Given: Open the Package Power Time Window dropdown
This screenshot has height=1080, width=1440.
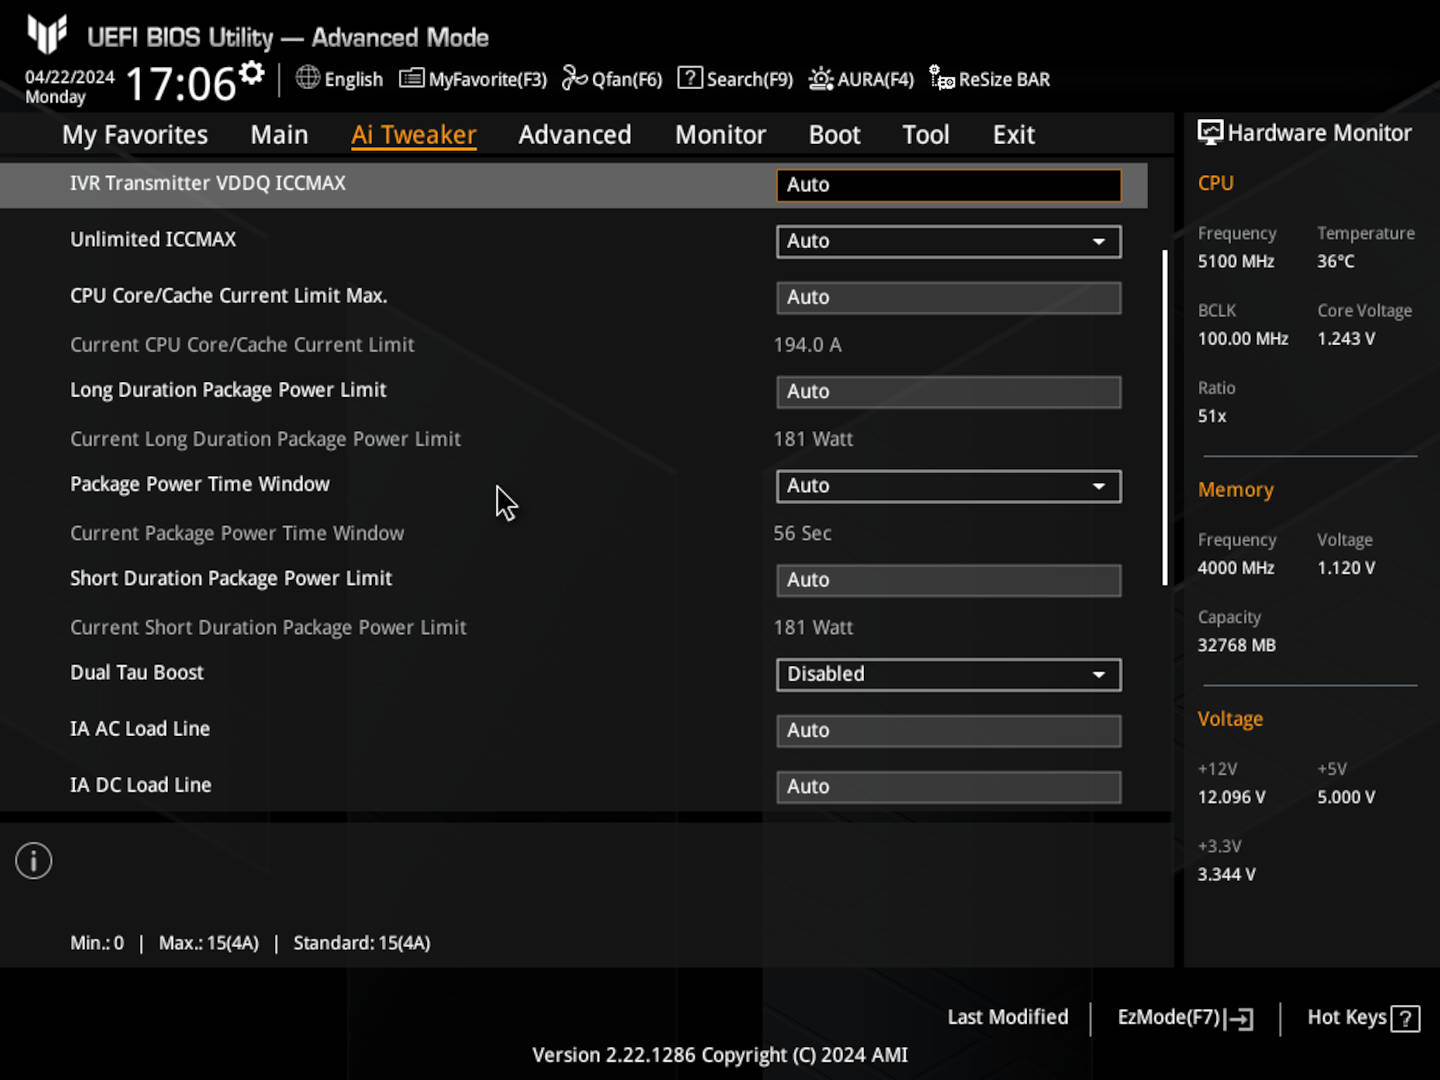Looking at the screenshot, I should (948, 486).
